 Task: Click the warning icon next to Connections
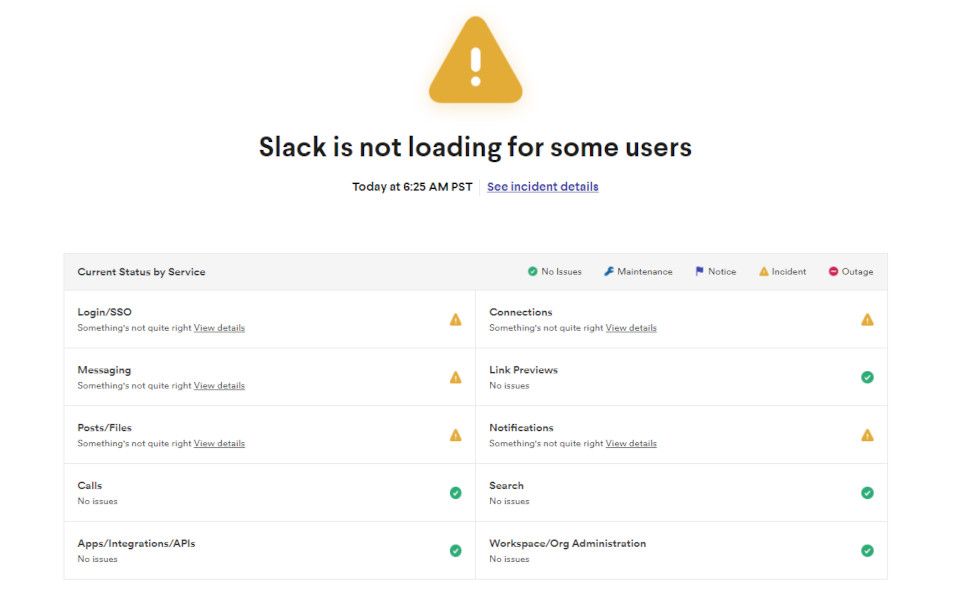coord(867,319)
